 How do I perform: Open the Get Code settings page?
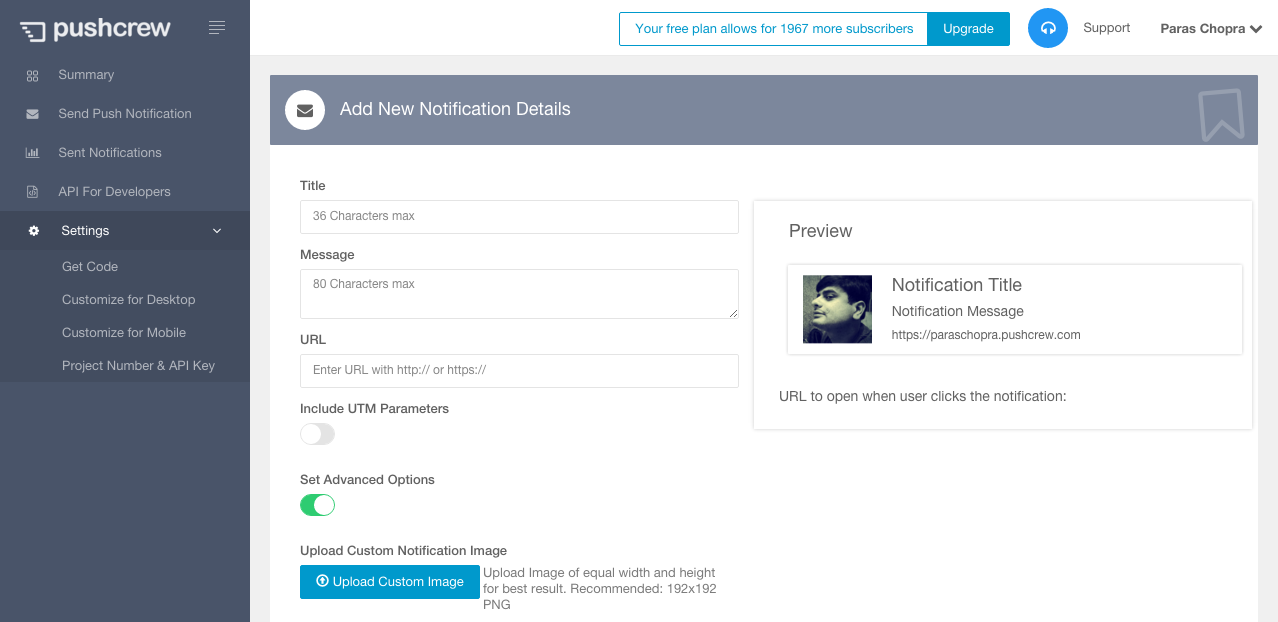(x=90, y=267)
